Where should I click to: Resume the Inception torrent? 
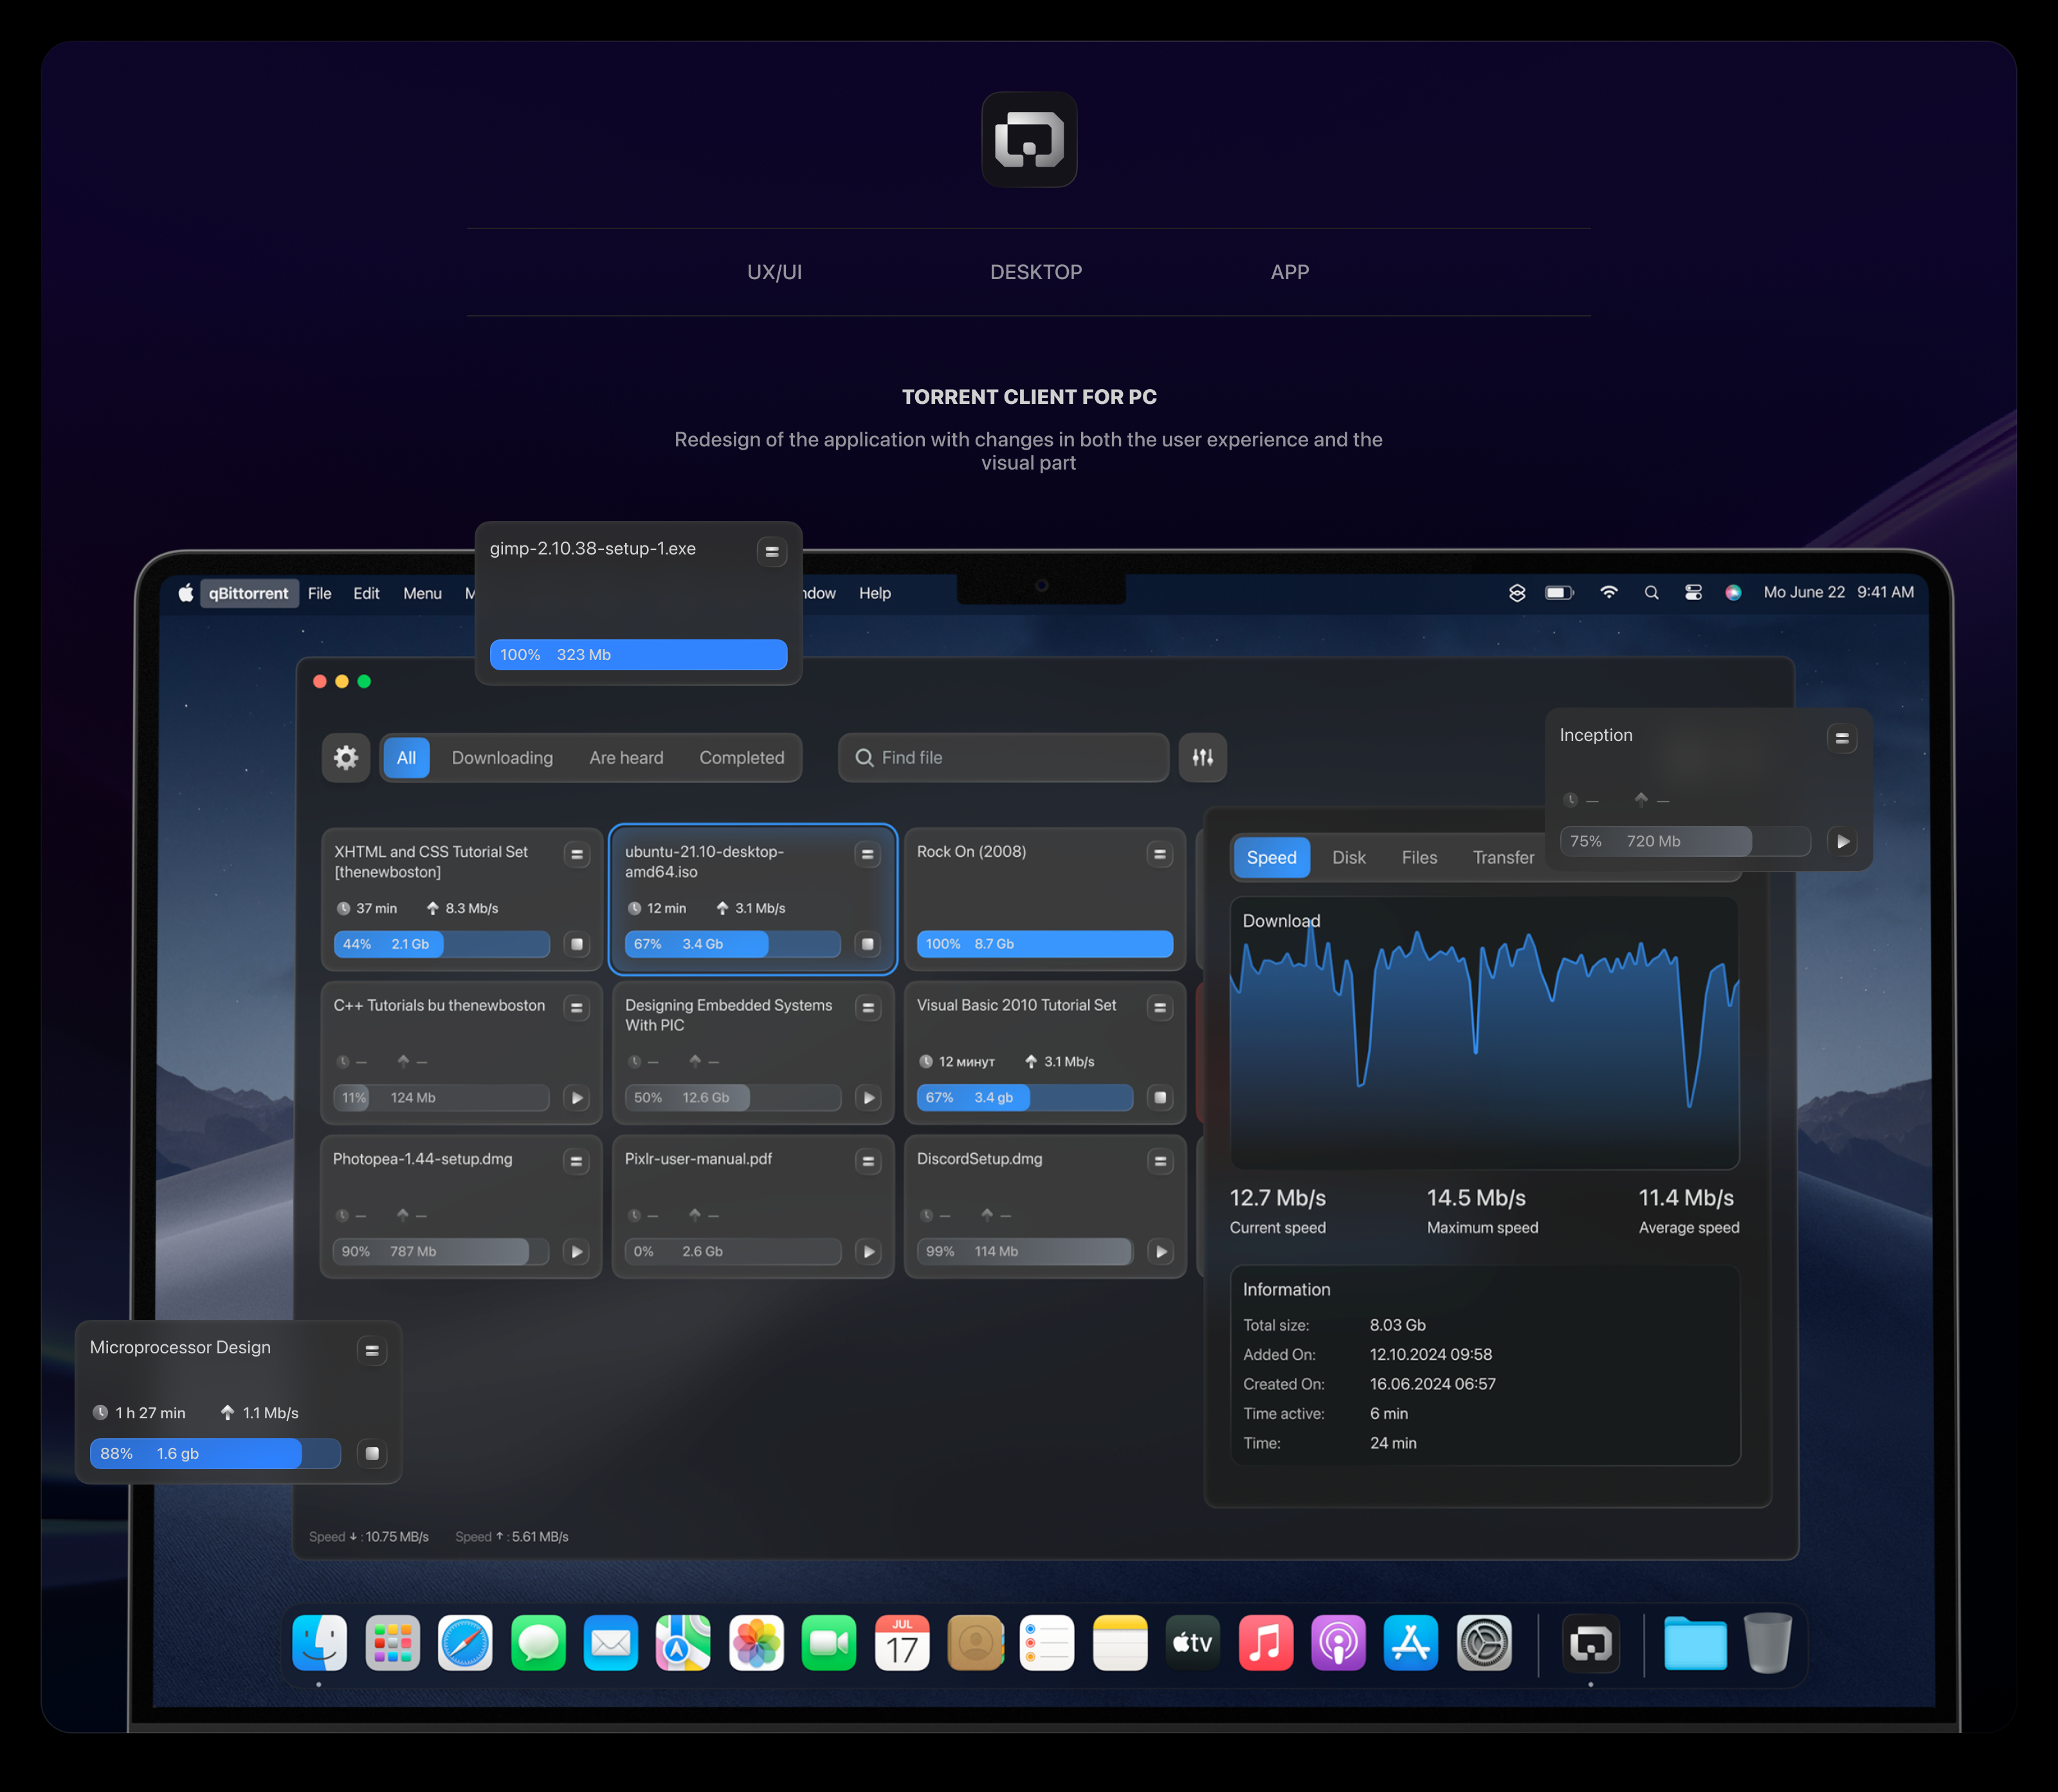pos(1842,841)
